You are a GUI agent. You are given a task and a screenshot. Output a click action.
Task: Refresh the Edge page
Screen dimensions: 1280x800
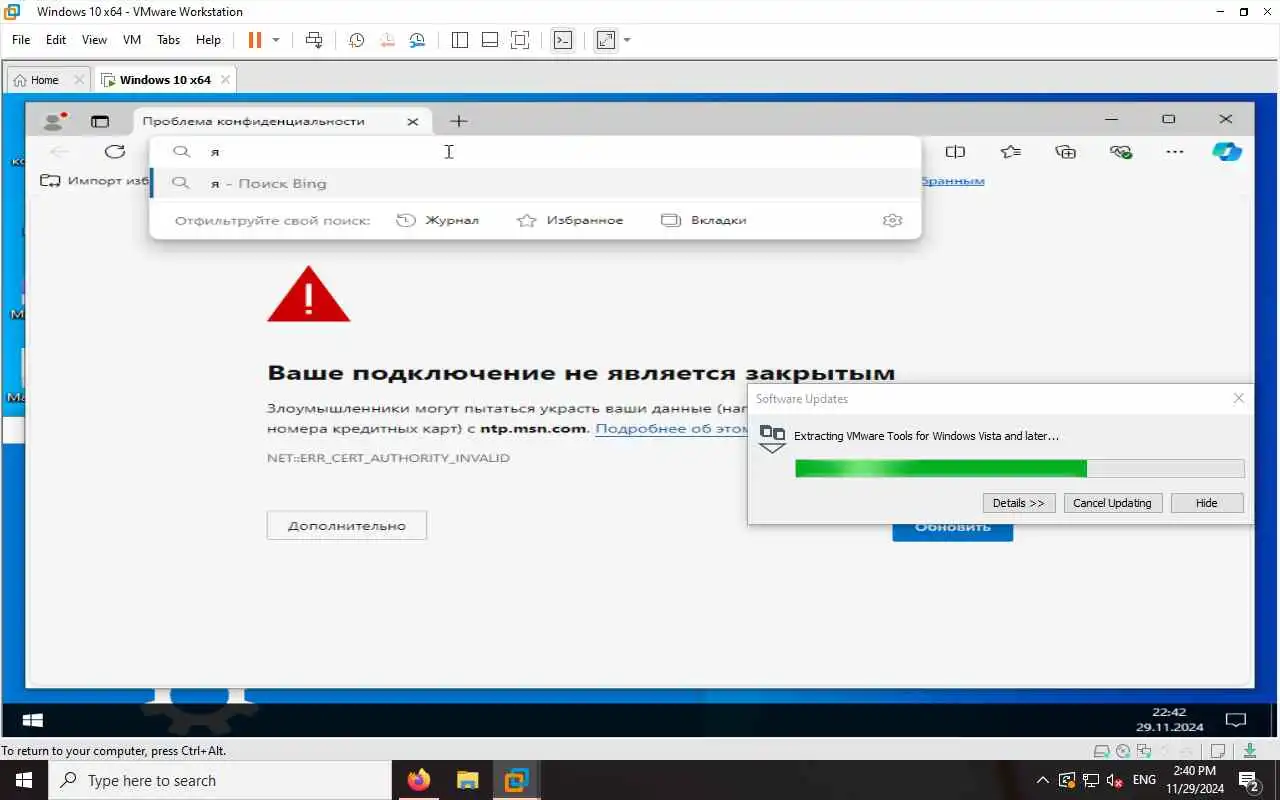(115, 151)
